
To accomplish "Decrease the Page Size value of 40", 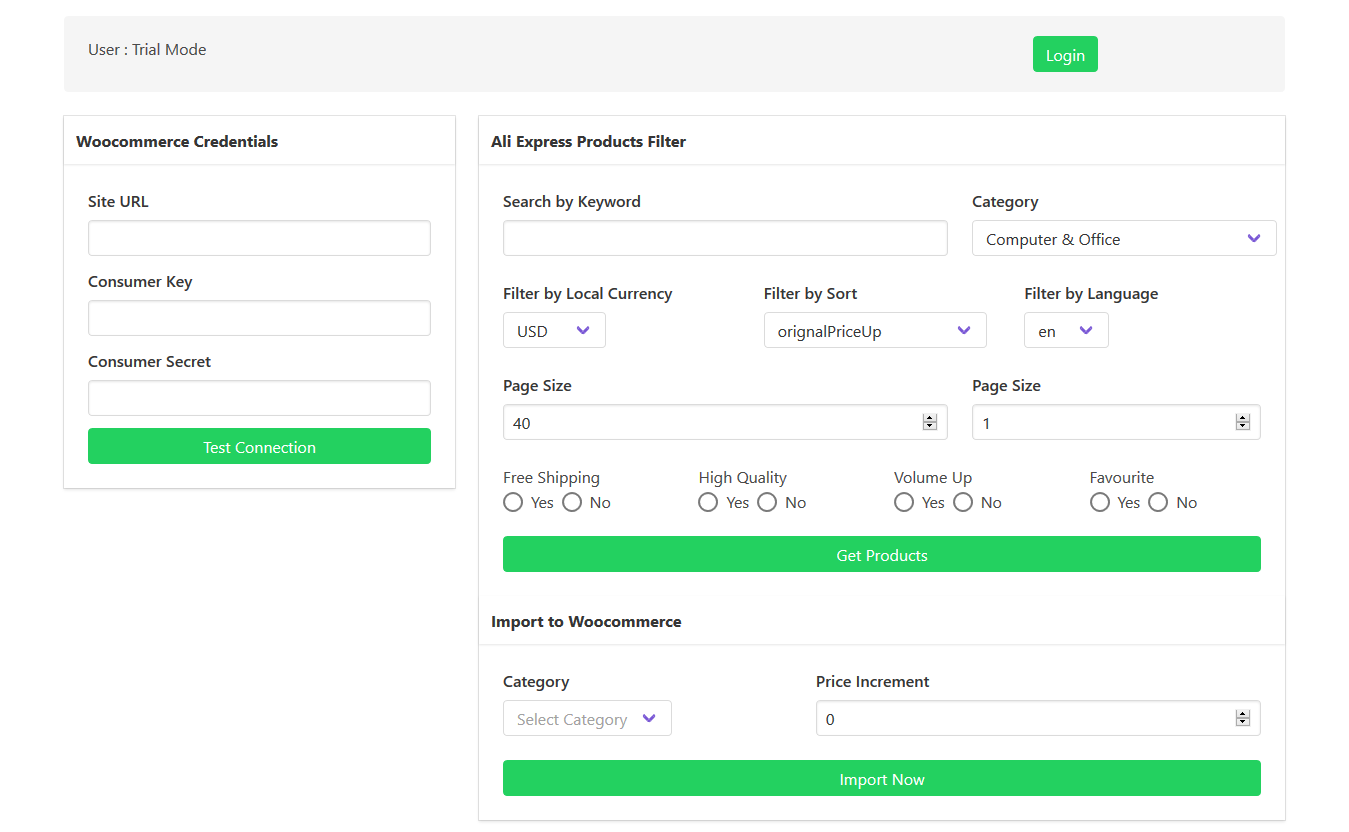I will [x=930, y=427].
